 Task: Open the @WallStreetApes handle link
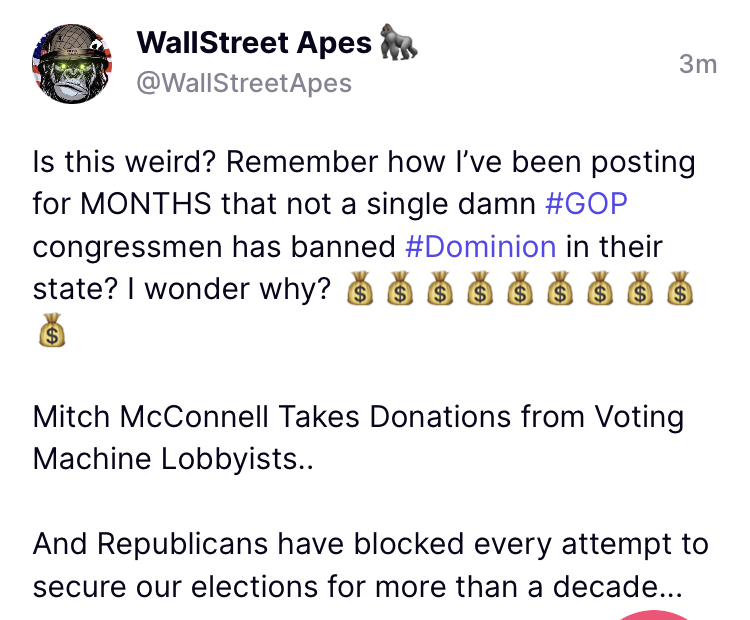pyautogui.click(x=244, y=83)
